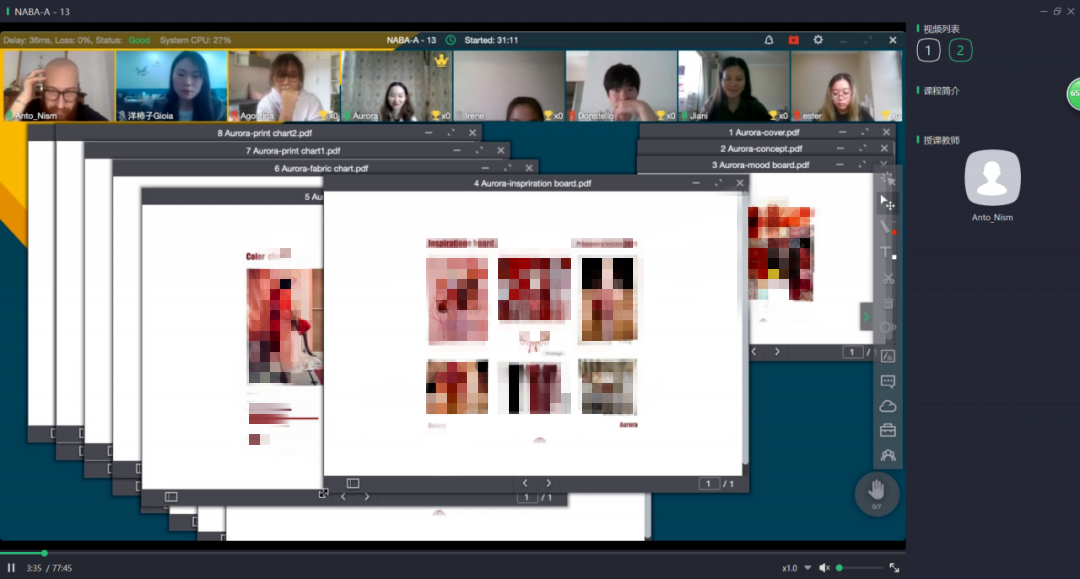
Task: Go to next page in mood board window
Action: [x=777, y=352]
